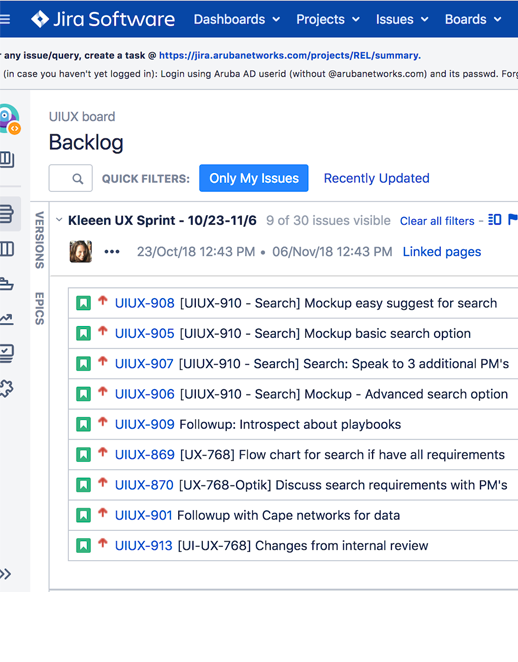Click priority arrow icon of UIUX-901
The height and width of the screenshot is (662, 518).
[x=103, y=513]
